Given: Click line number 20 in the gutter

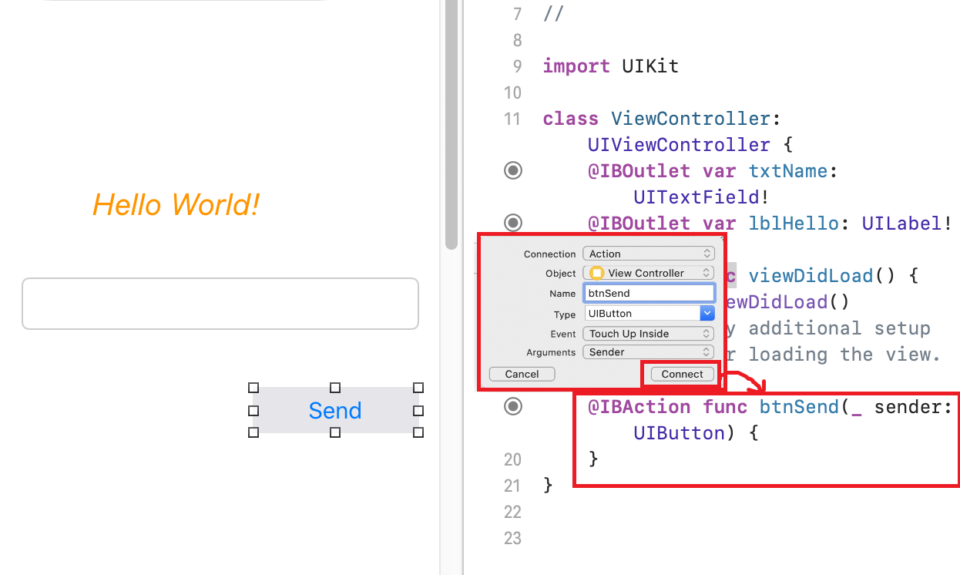Looking at the screenshot, I should [x=512, y=460].
